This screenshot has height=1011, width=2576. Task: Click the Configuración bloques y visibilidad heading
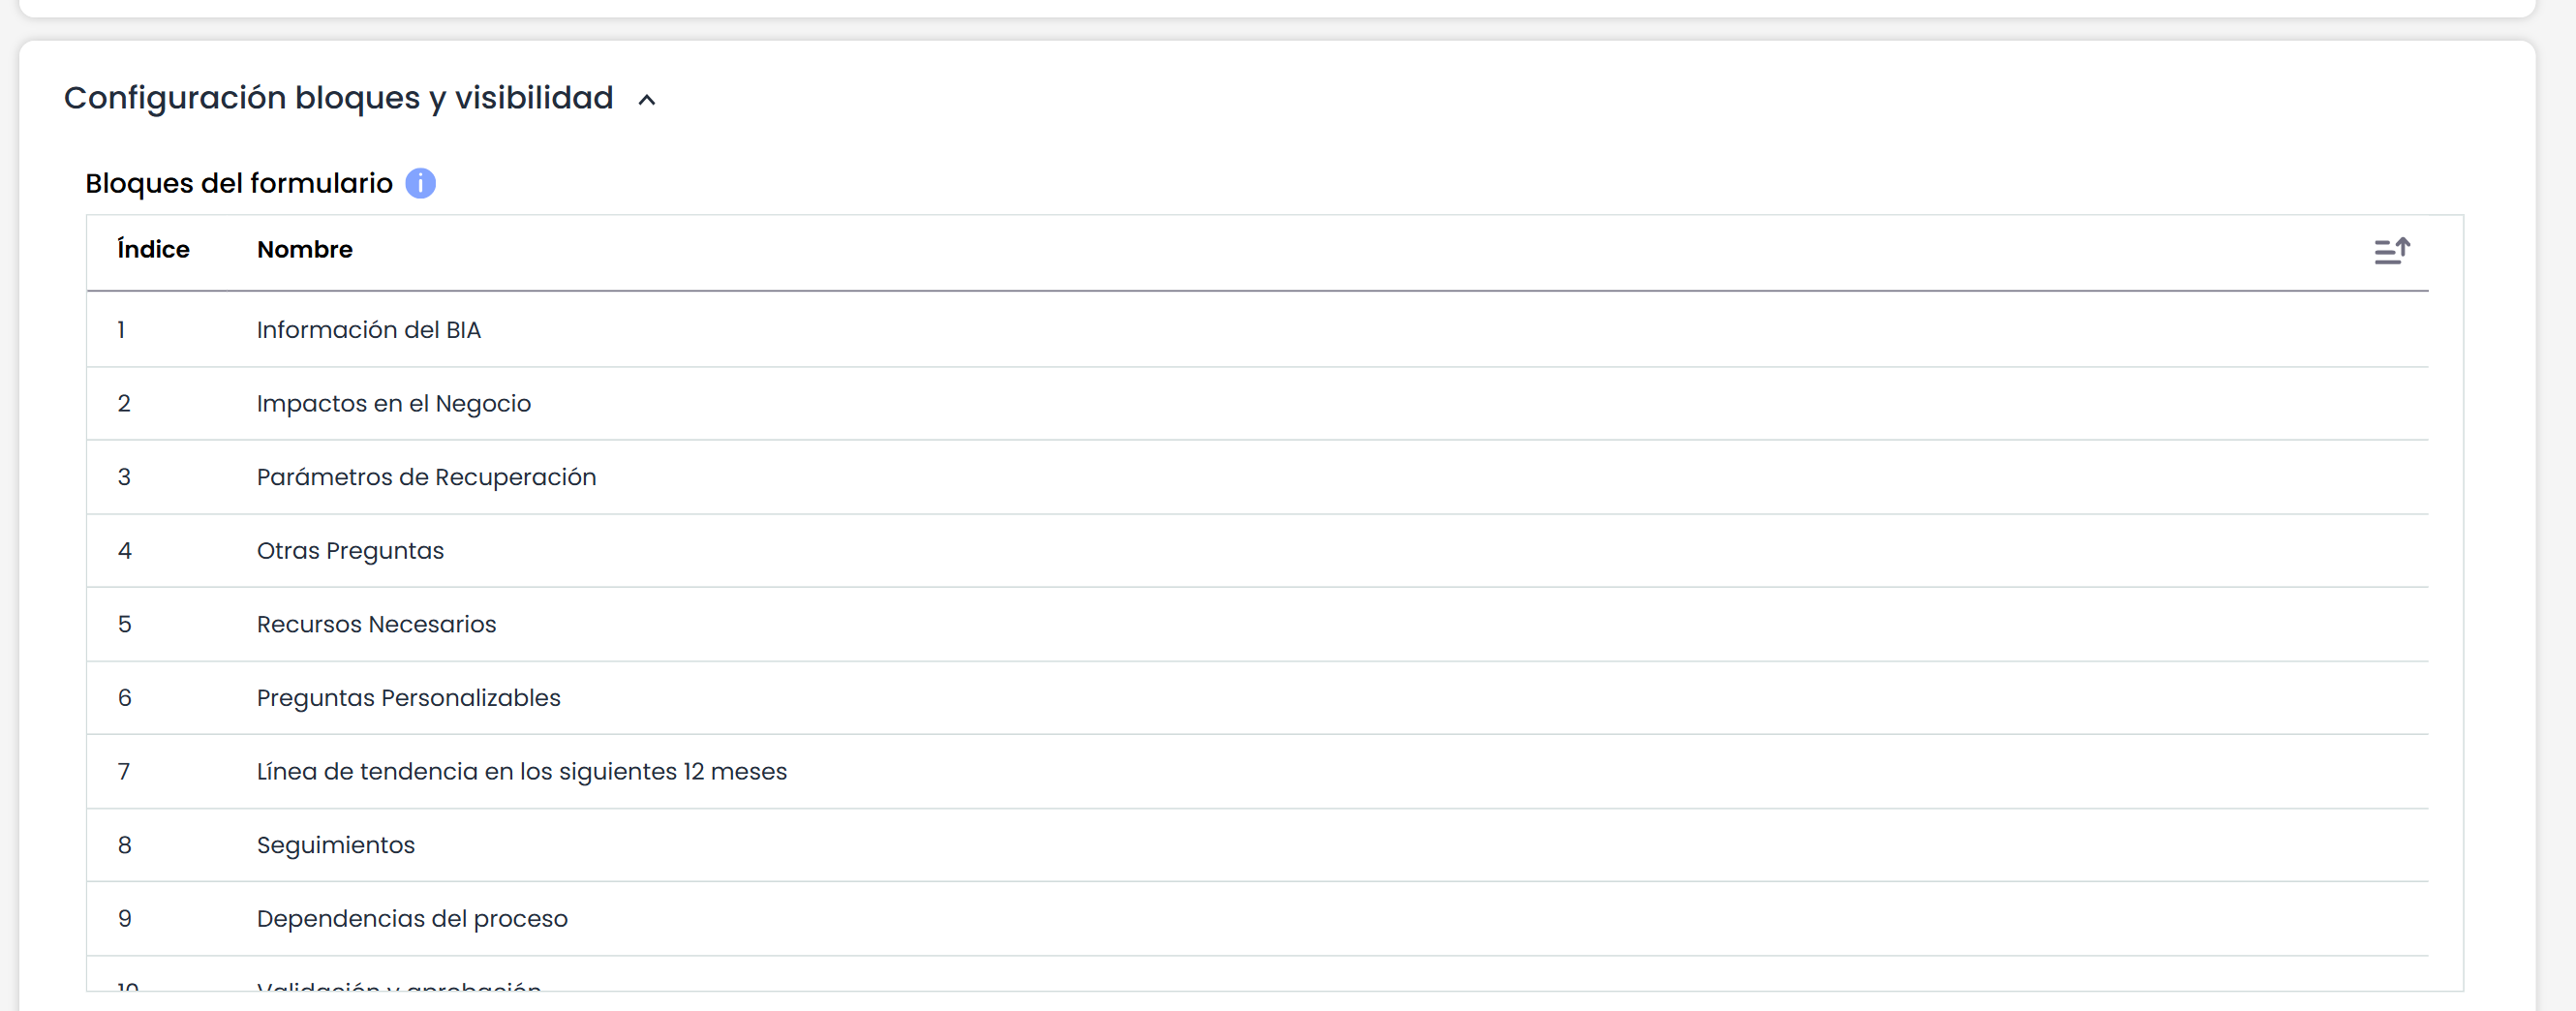[338, 98]
